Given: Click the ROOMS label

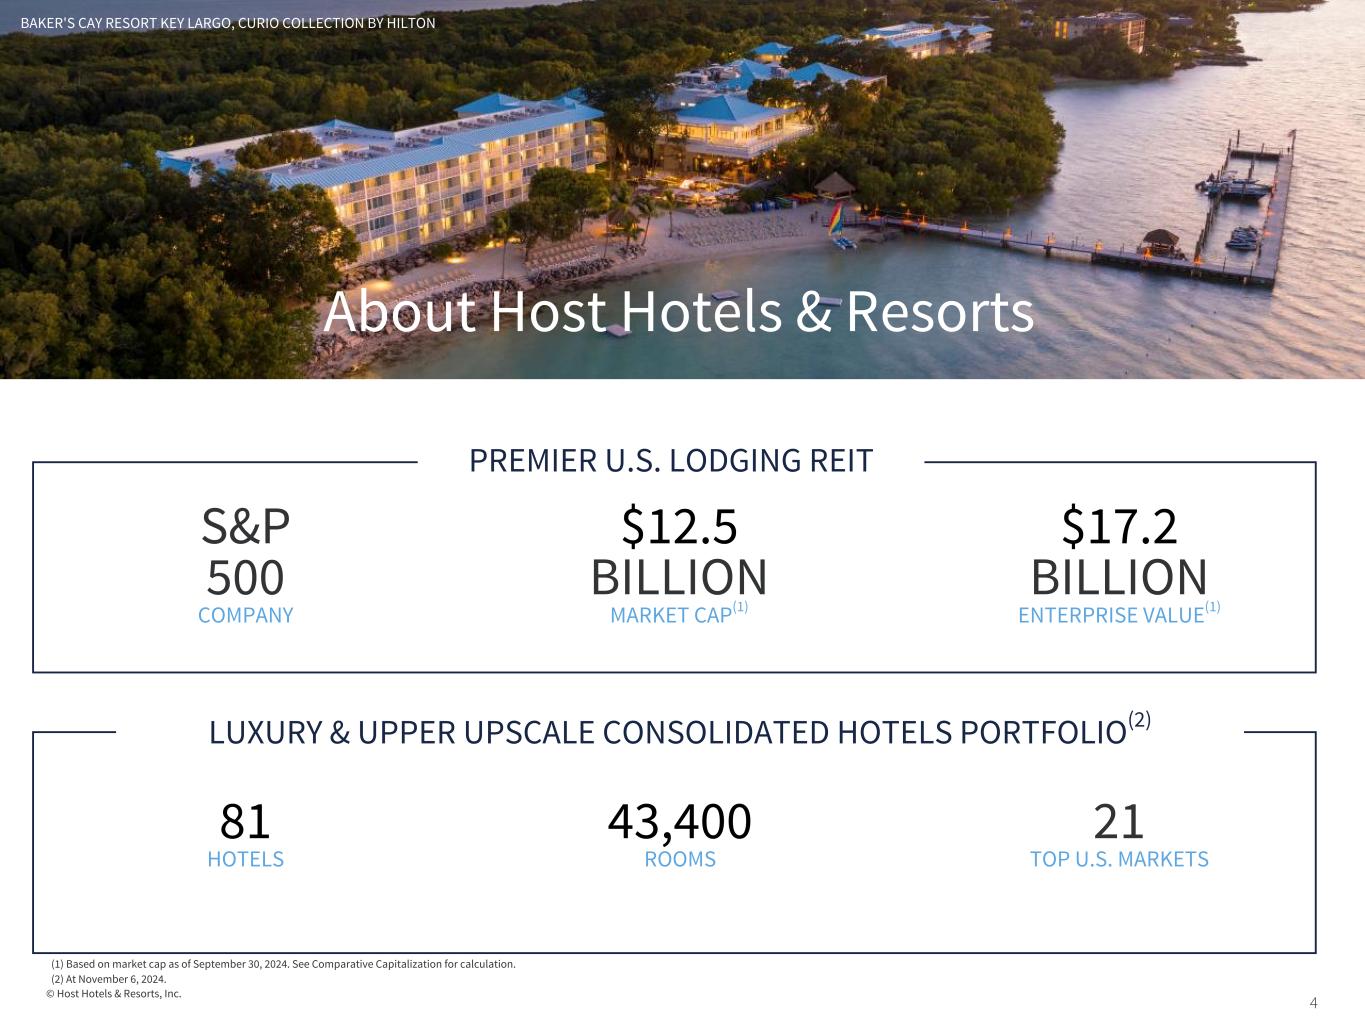Looking at the screenshot, I should coord(680,859).
